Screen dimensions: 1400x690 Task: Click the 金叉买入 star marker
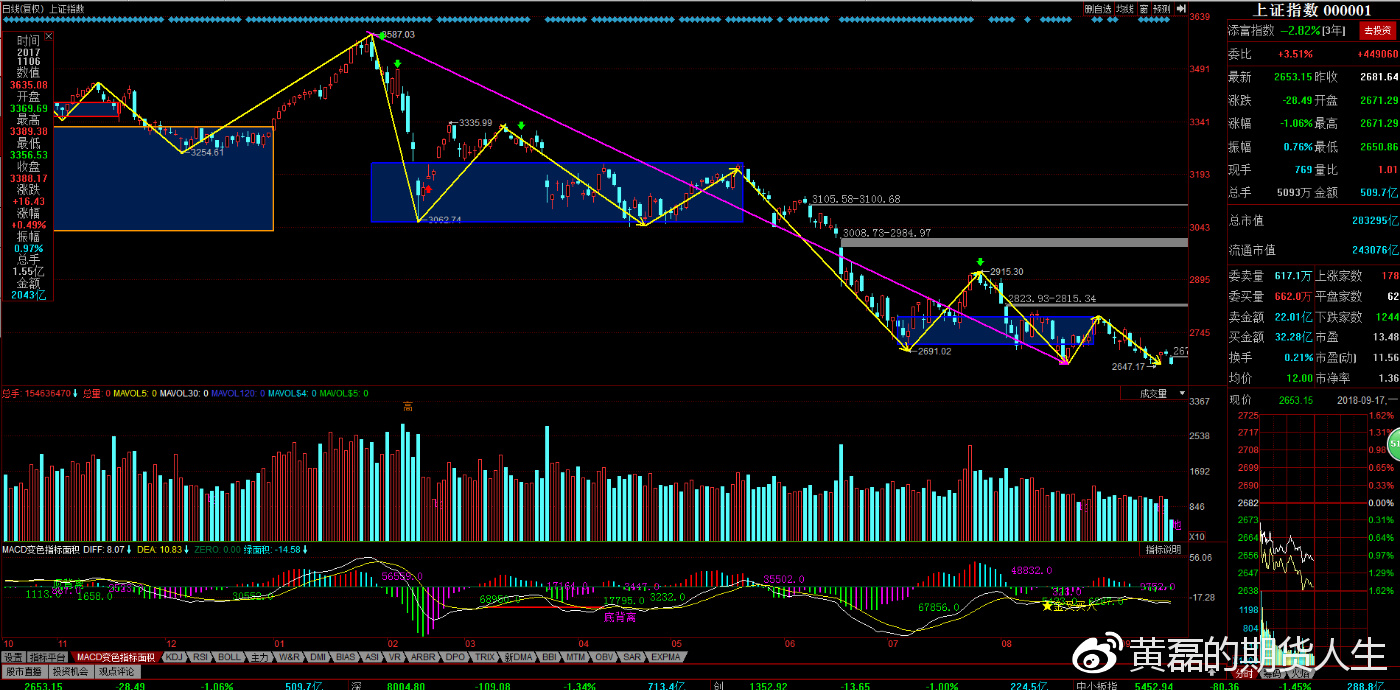pyautogui.click(x=1047, y=605)
